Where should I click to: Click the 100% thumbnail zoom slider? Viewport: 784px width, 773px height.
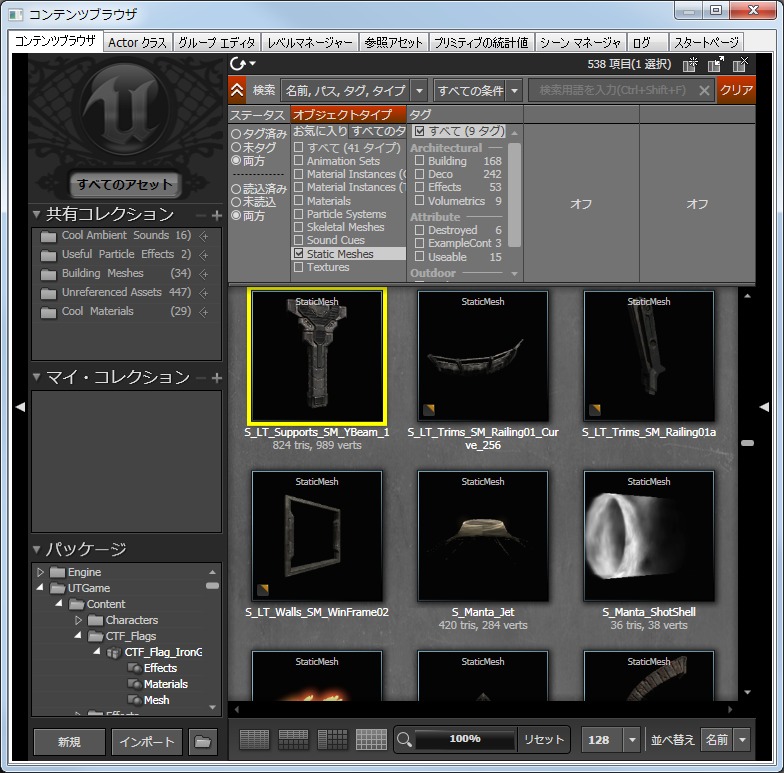[464, 740]
